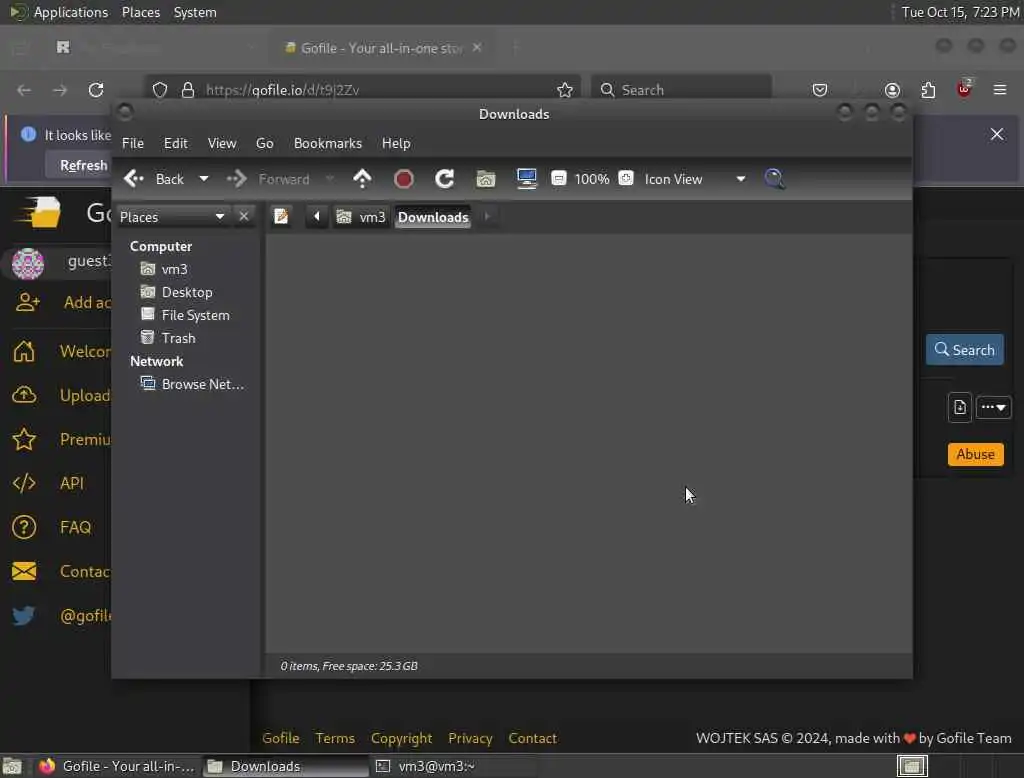The image size is (1024, 778).
Task: Click Firefox search box
Action: coord(681,89)
